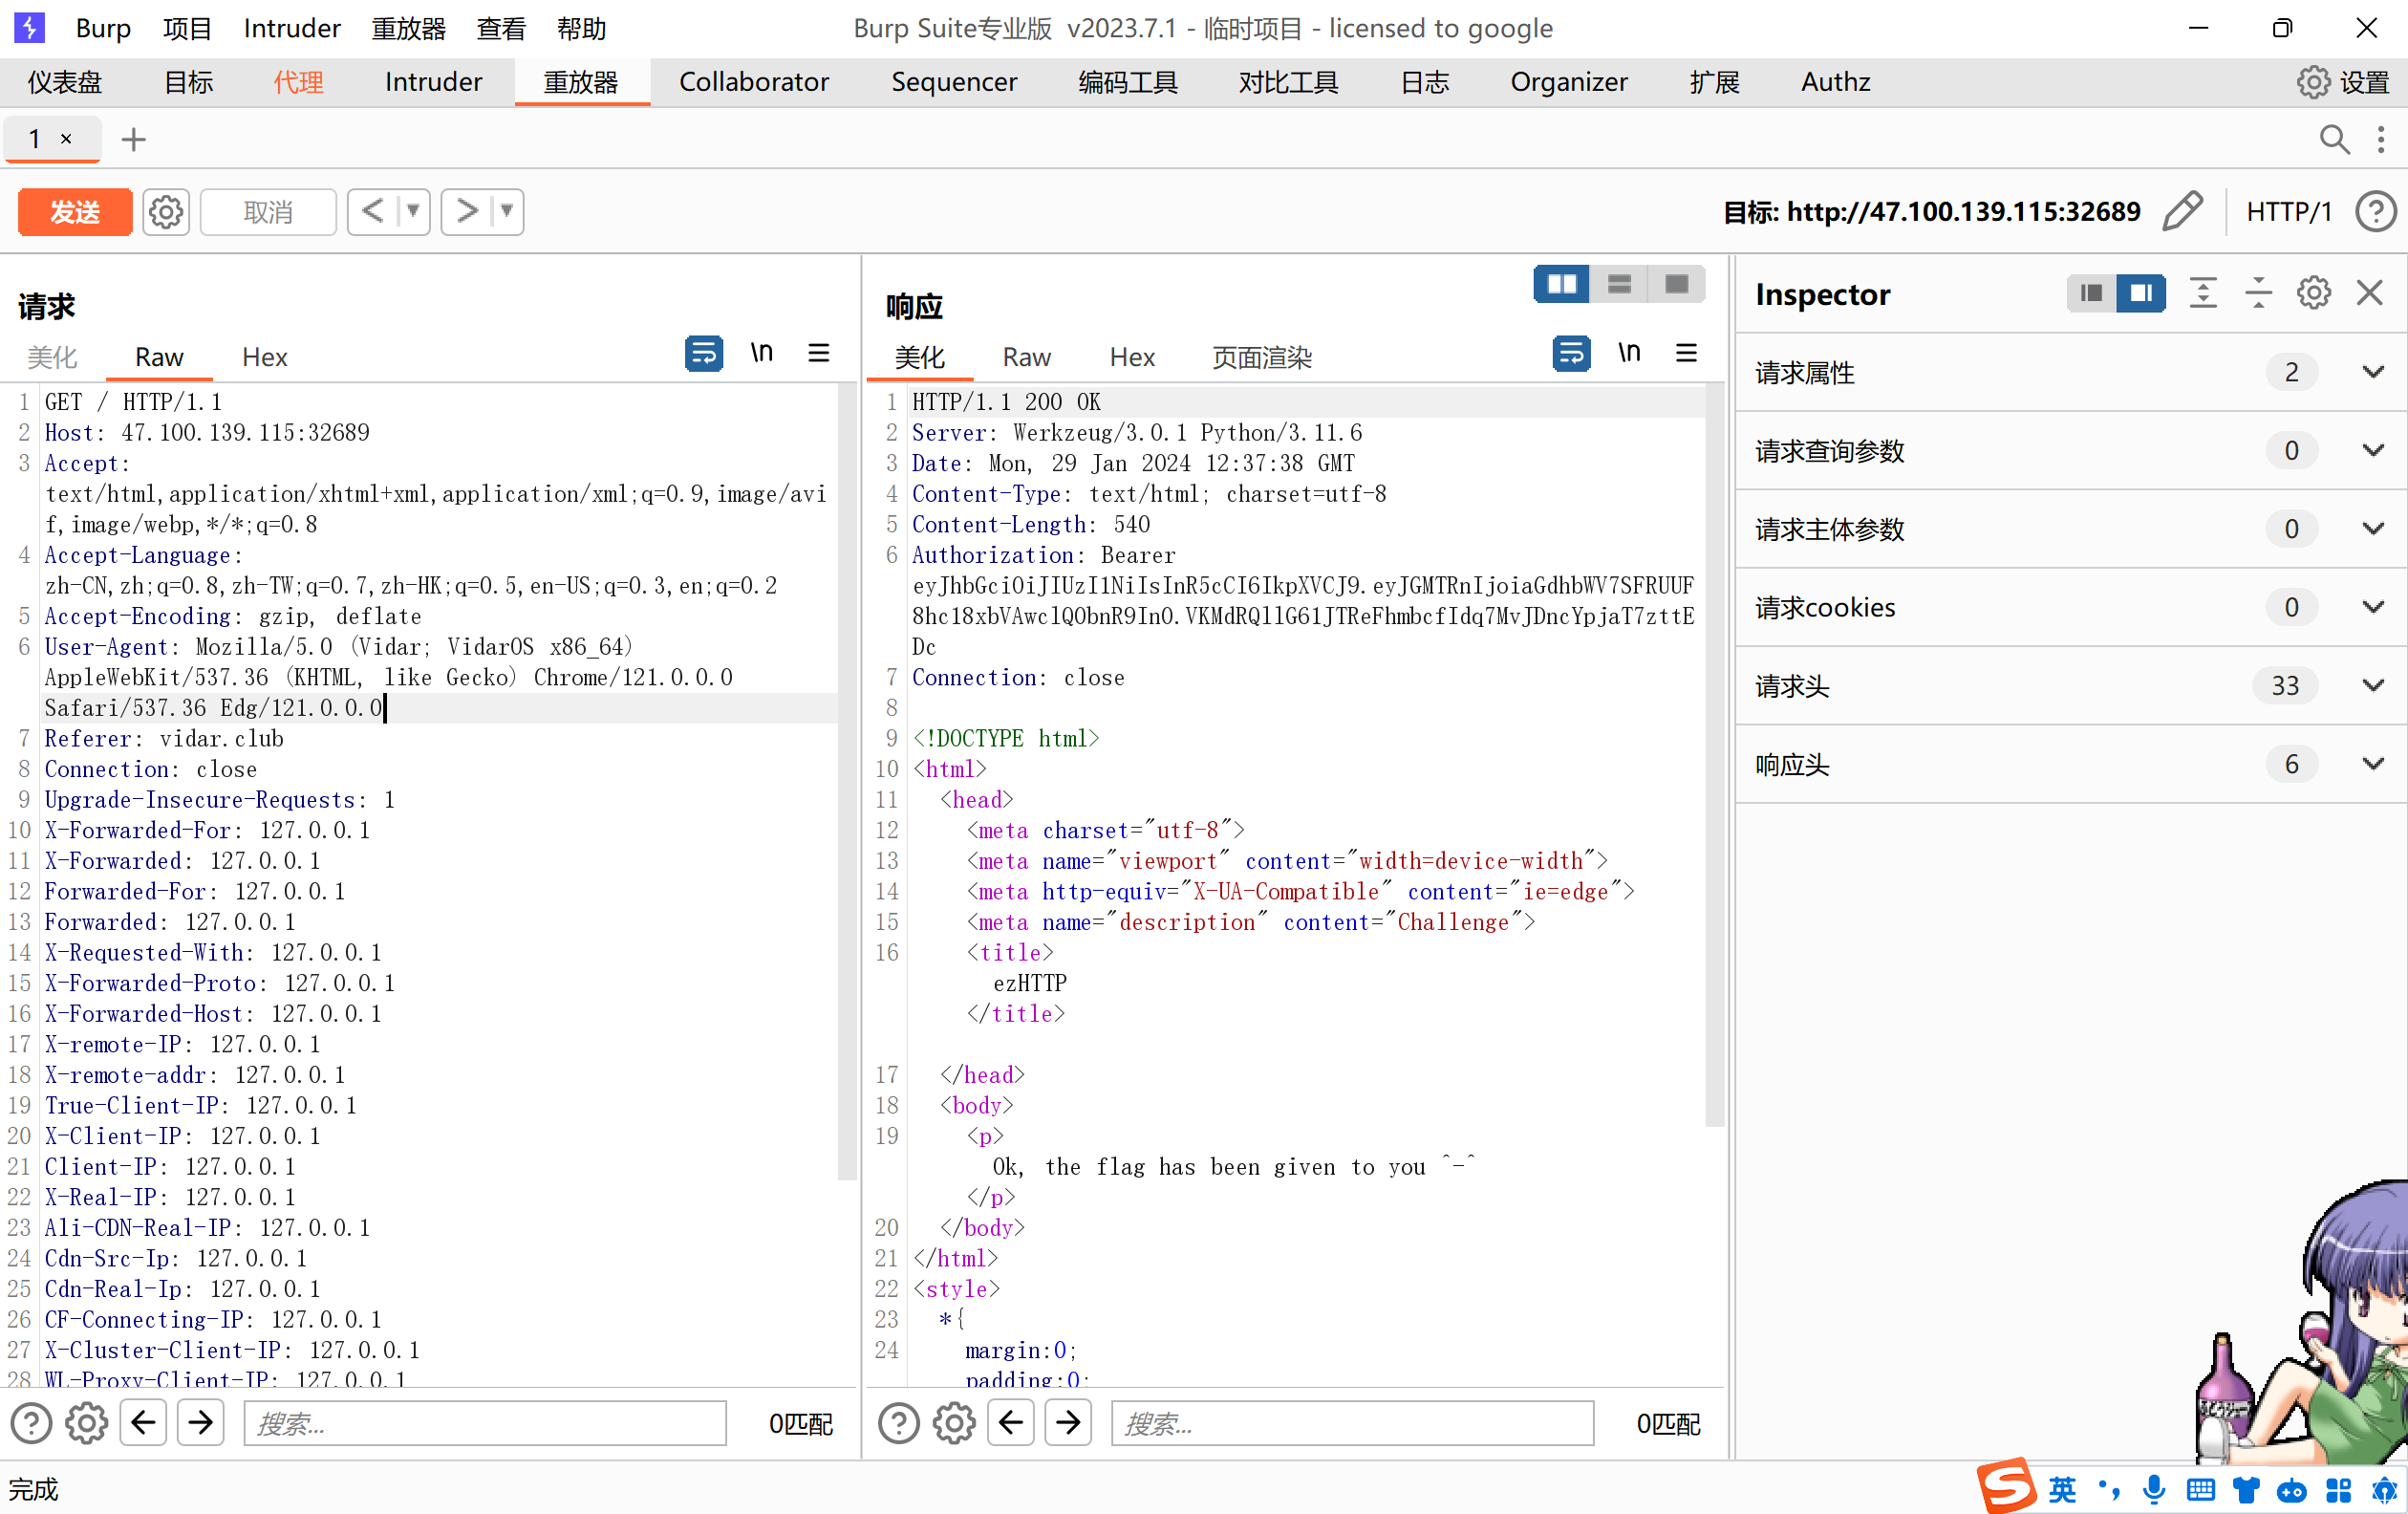This screenshot has width=2408, height=1514.
Task: Open the 代理 proxy tab
Action: pyautogui.click(x=298, y=82)
